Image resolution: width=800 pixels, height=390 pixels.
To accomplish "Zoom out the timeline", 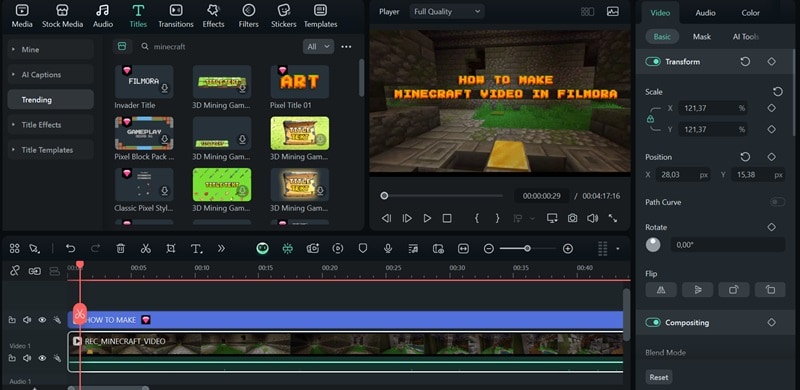I will 489,249.
